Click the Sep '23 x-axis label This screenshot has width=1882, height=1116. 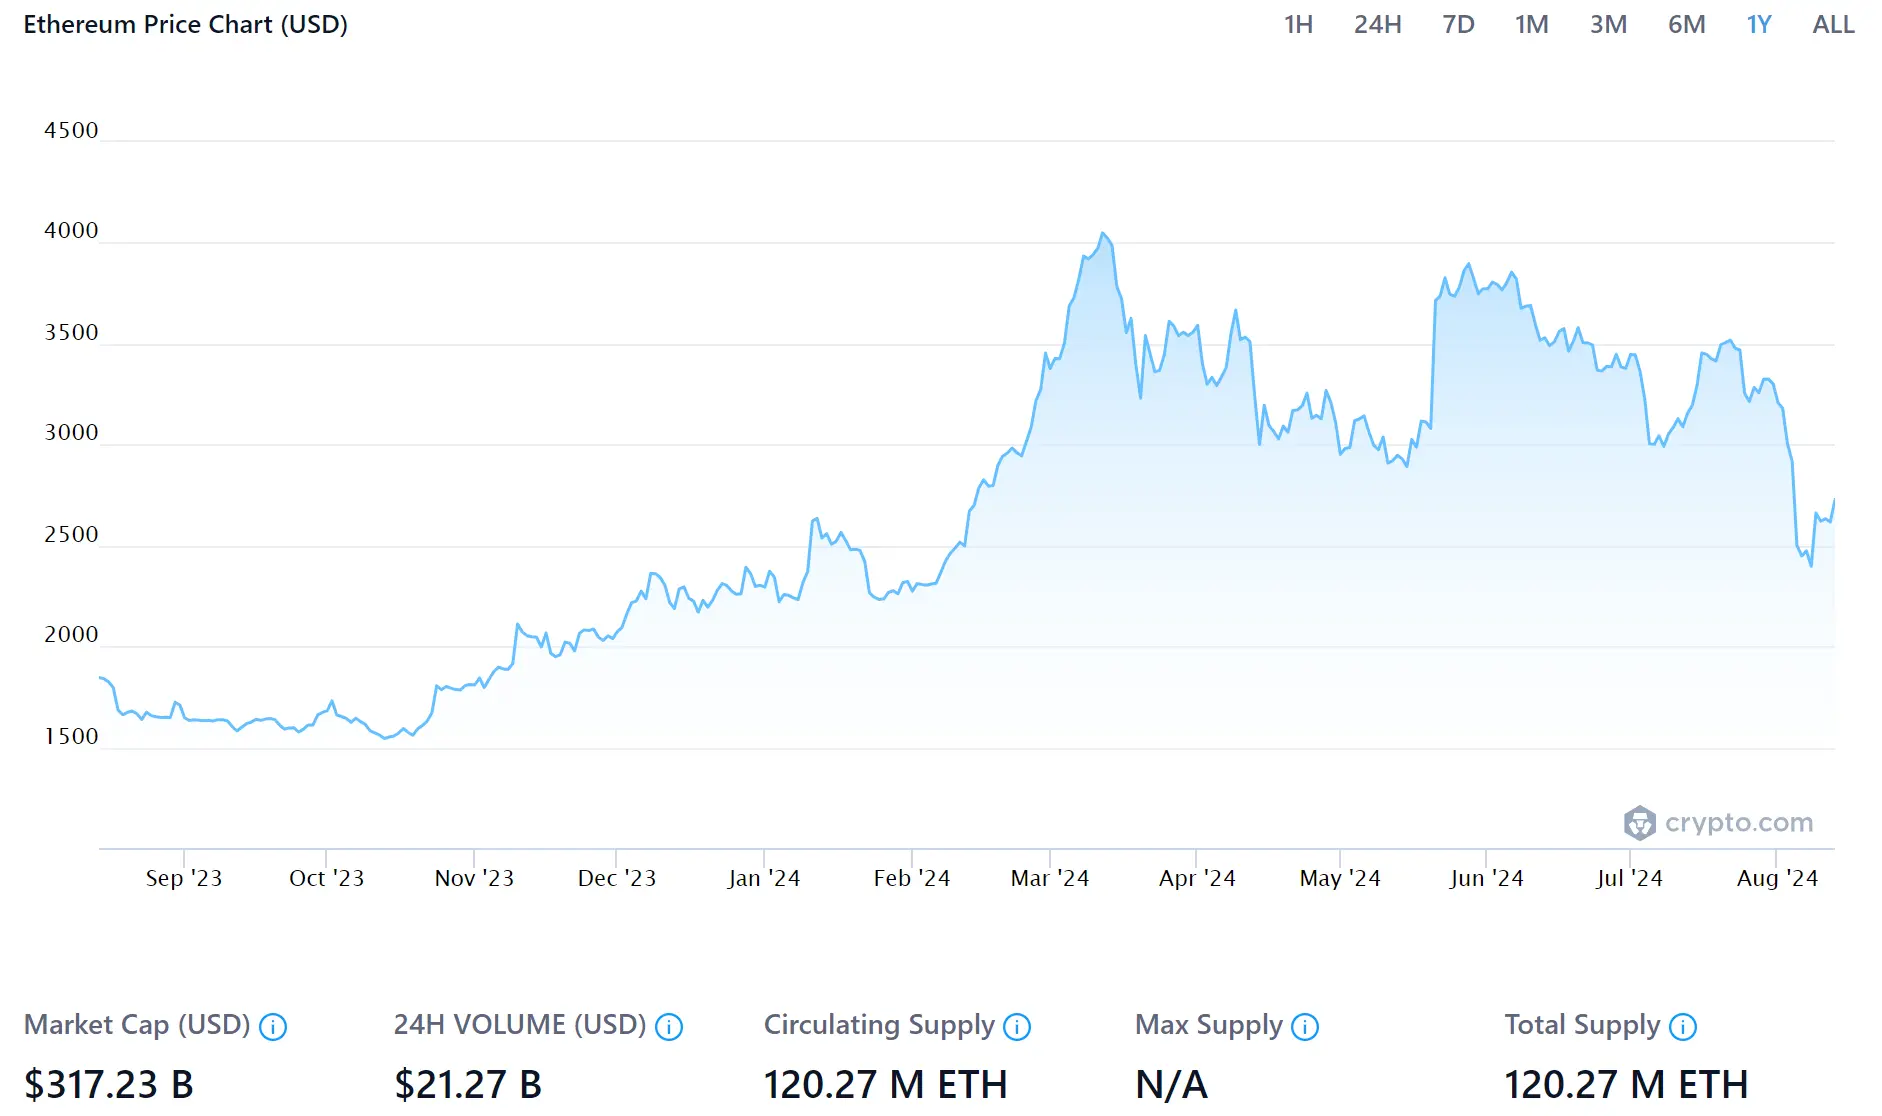coord(184,878)
